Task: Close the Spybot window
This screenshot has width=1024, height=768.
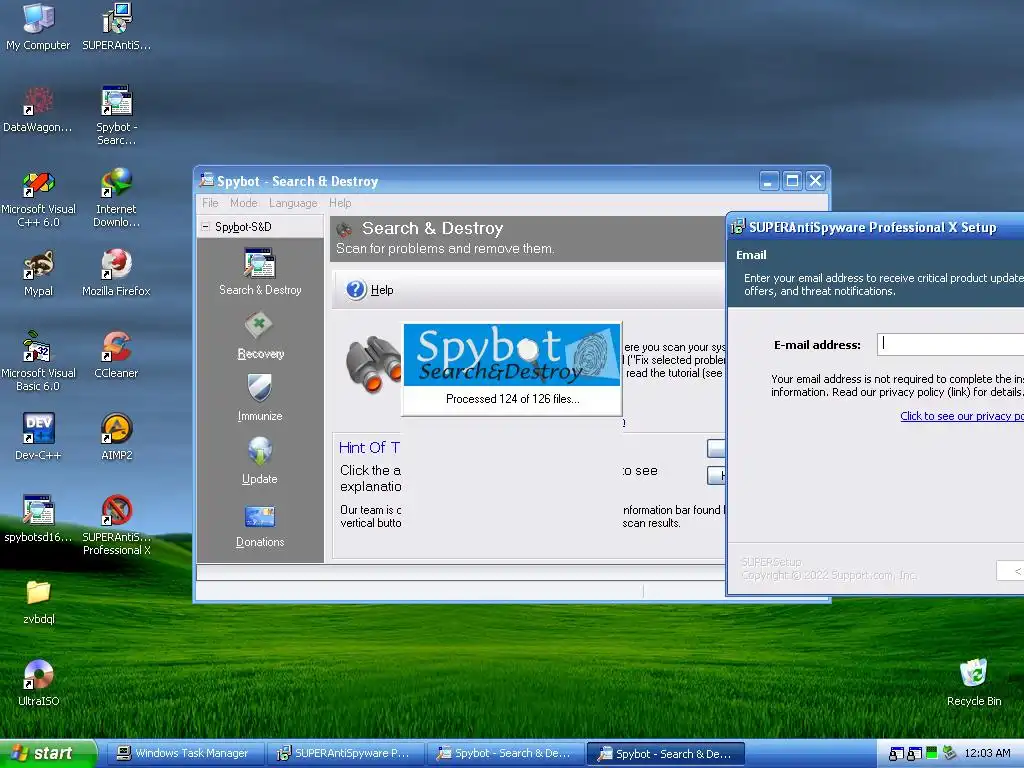Action: point(816,181)
